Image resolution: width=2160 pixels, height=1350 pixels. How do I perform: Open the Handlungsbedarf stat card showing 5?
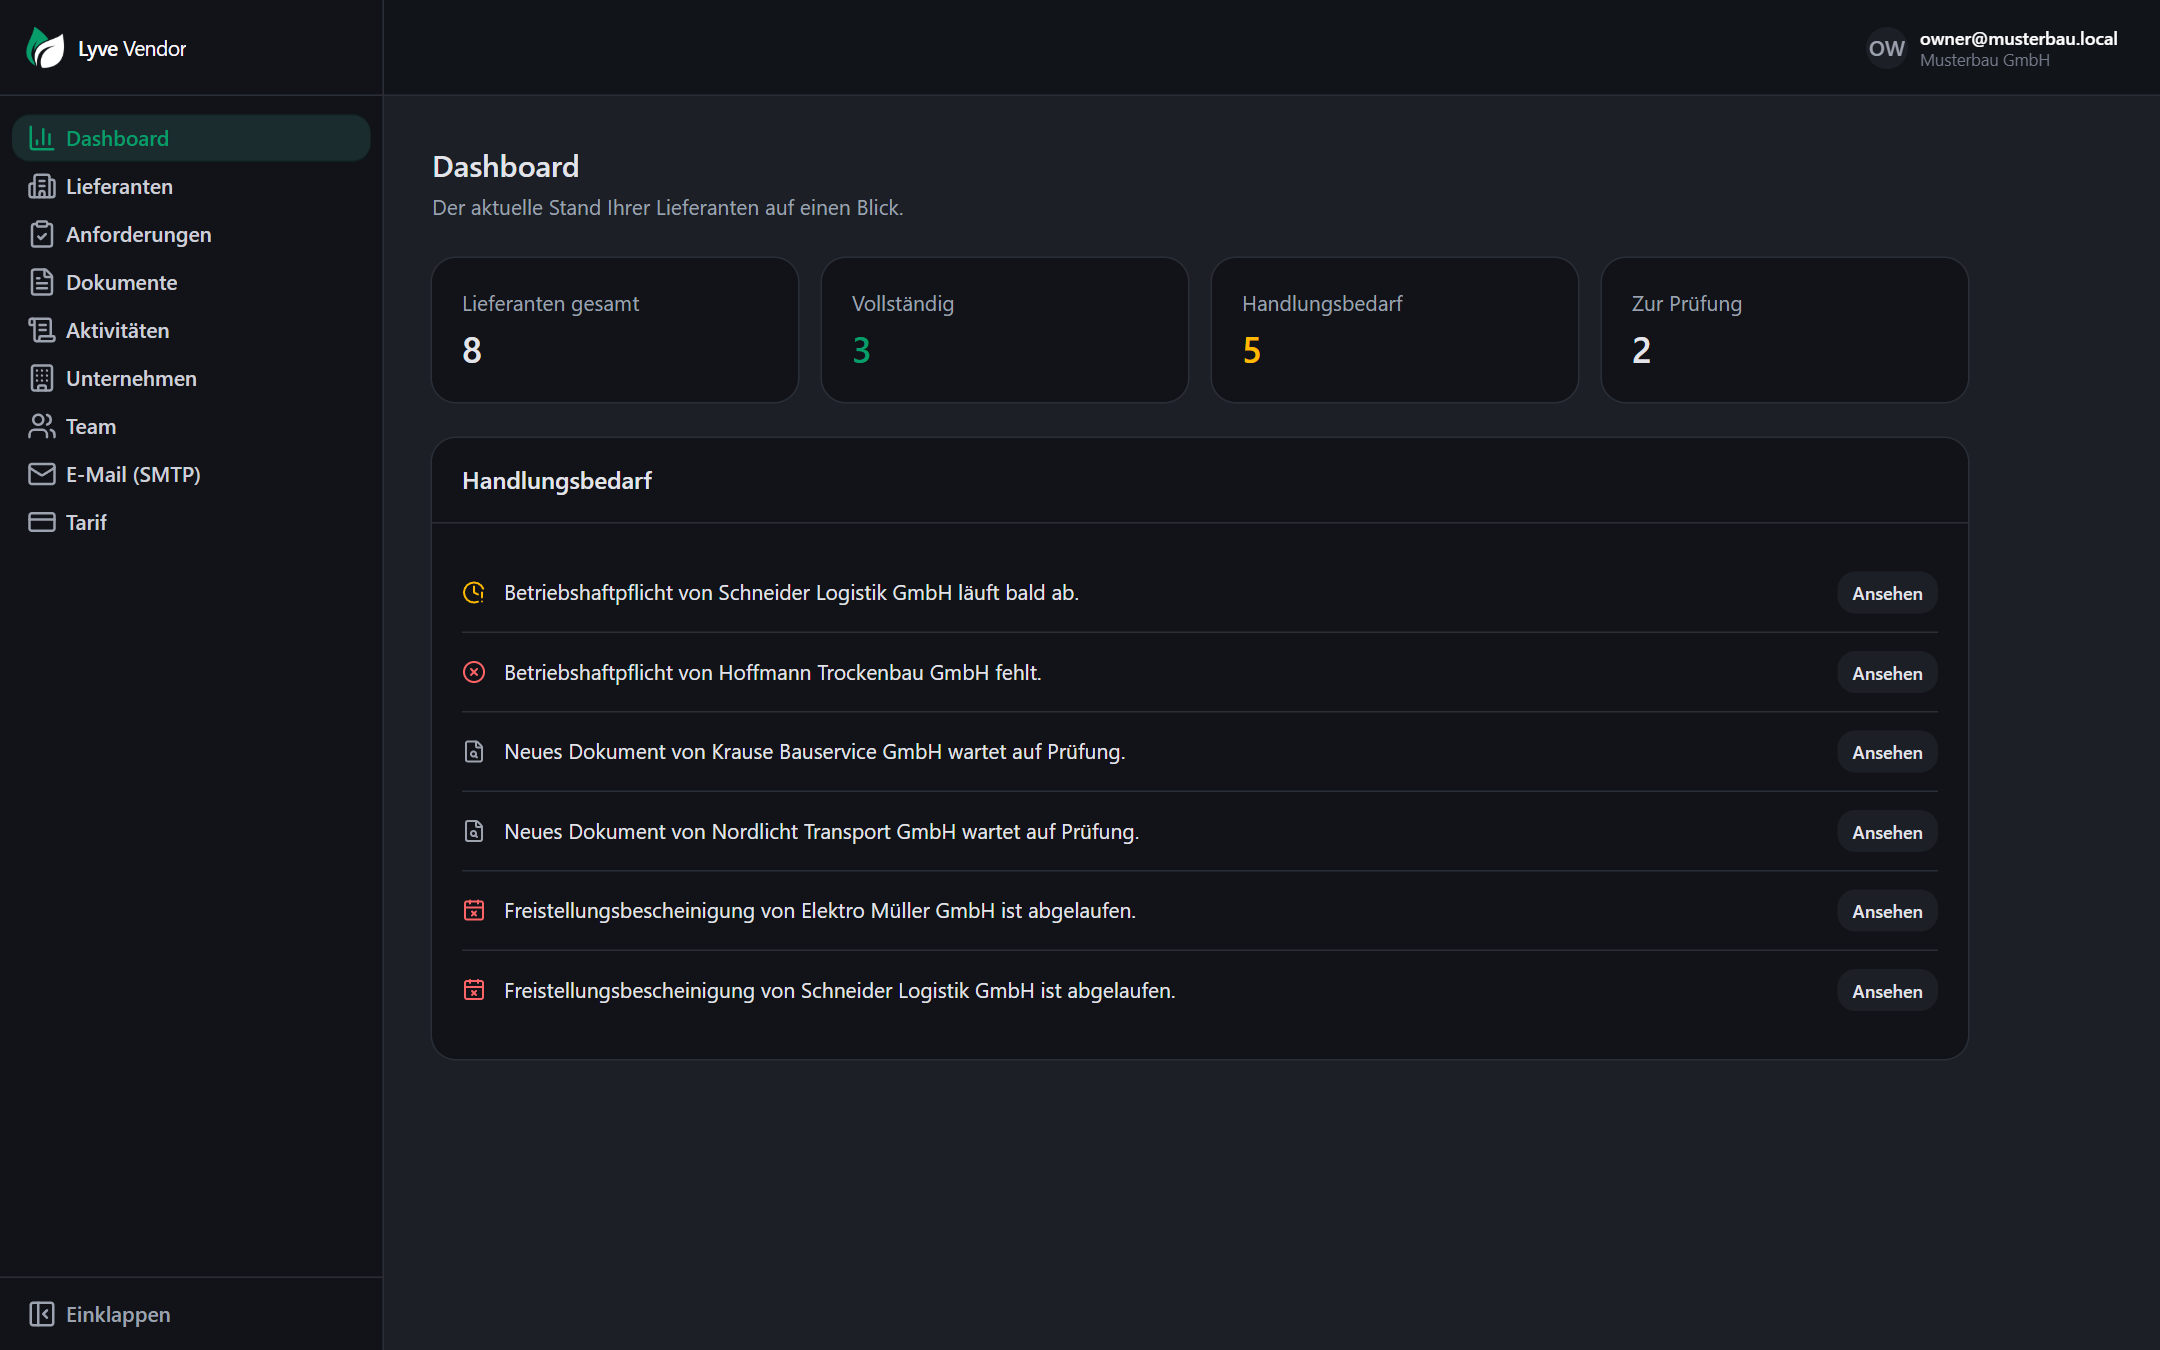click(x=1395, y=330)
